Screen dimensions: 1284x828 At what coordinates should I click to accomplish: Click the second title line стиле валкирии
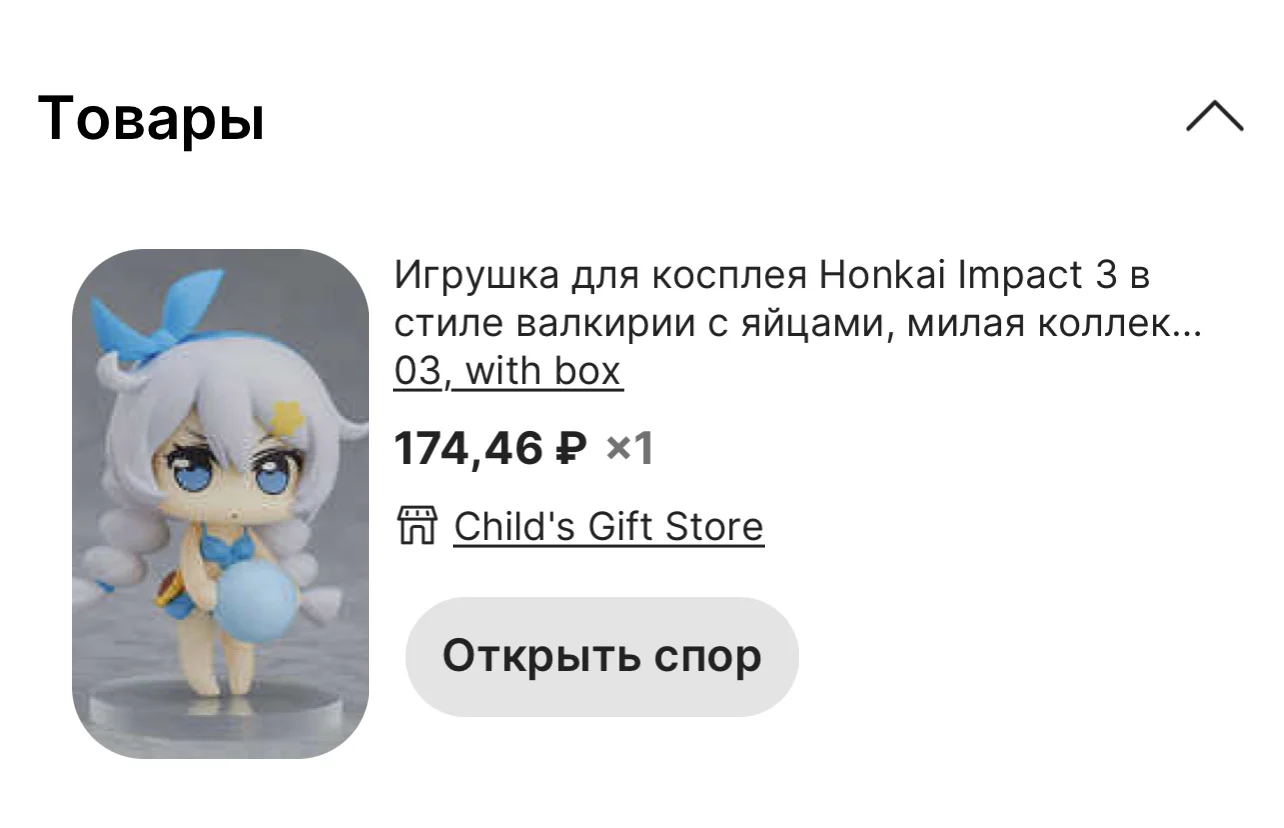point(797,324)
